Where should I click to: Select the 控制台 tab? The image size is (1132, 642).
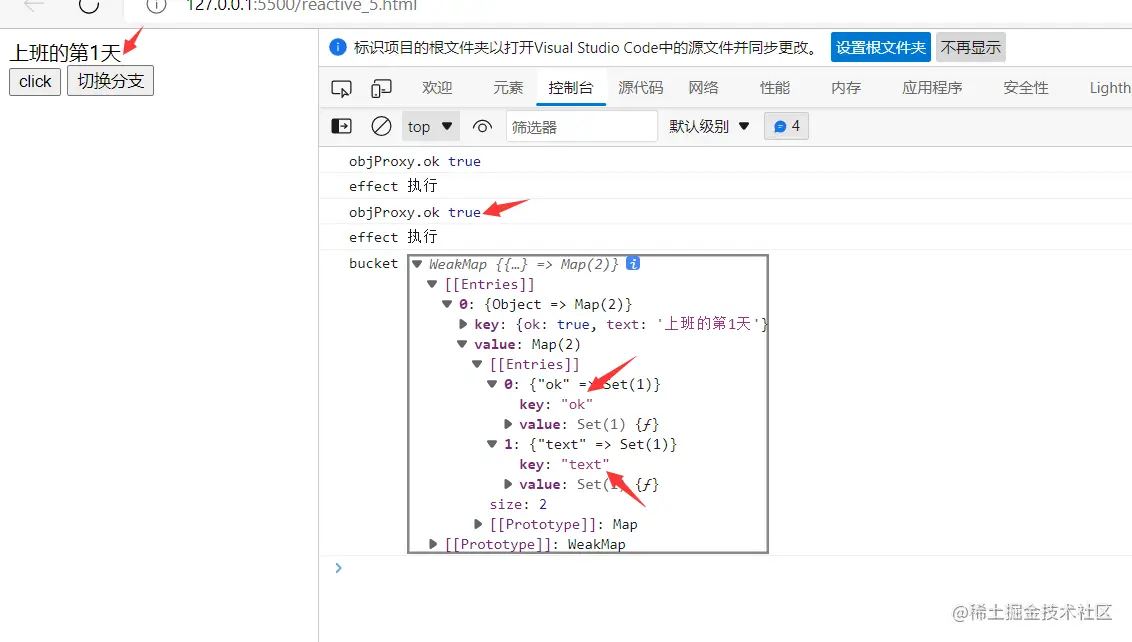click(570, 88)
